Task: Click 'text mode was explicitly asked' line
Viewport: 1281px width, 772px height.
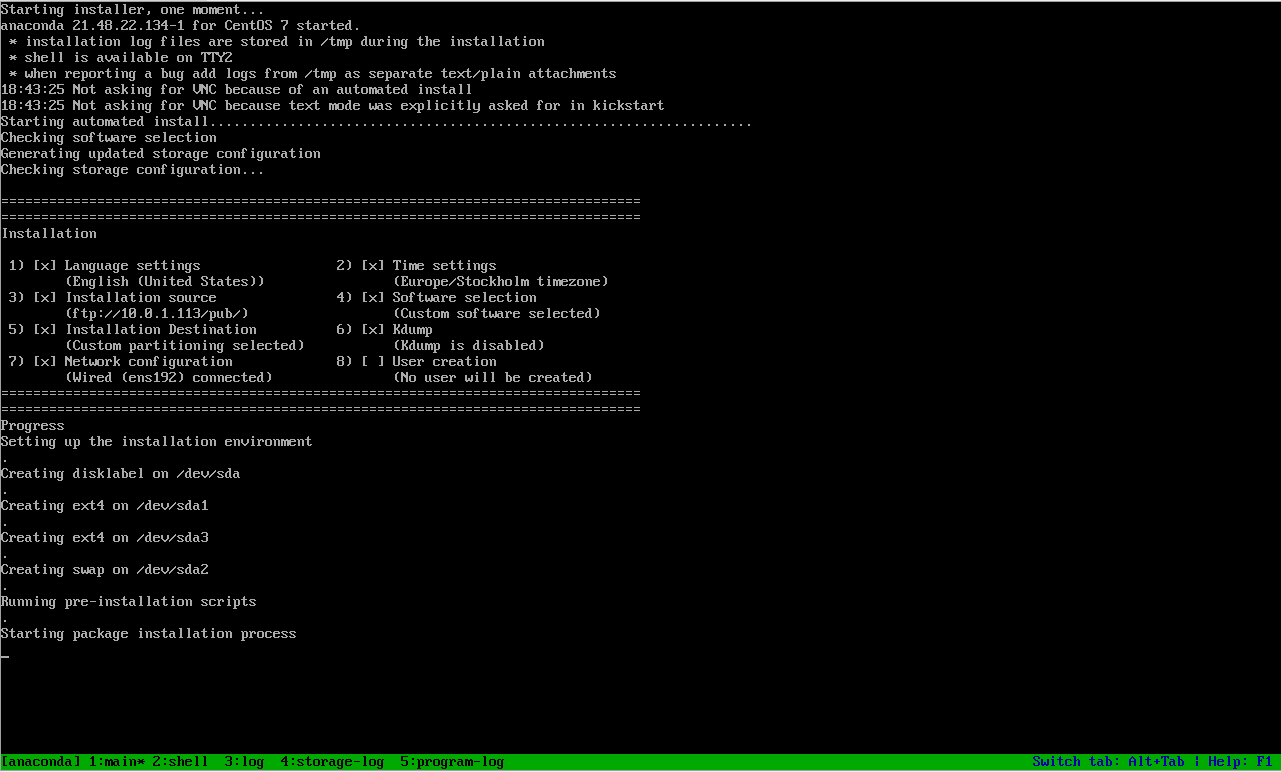Action: pyautogui.click(x=332, y=106)
